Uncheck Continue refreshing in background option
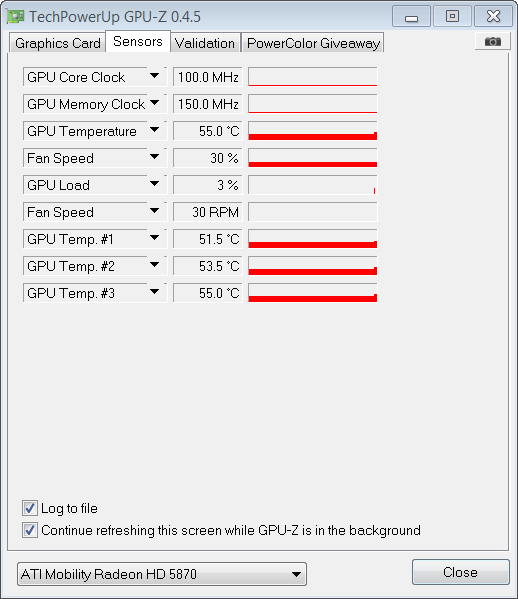Viewport: 518px width, 599px height. tap(29, 530)
